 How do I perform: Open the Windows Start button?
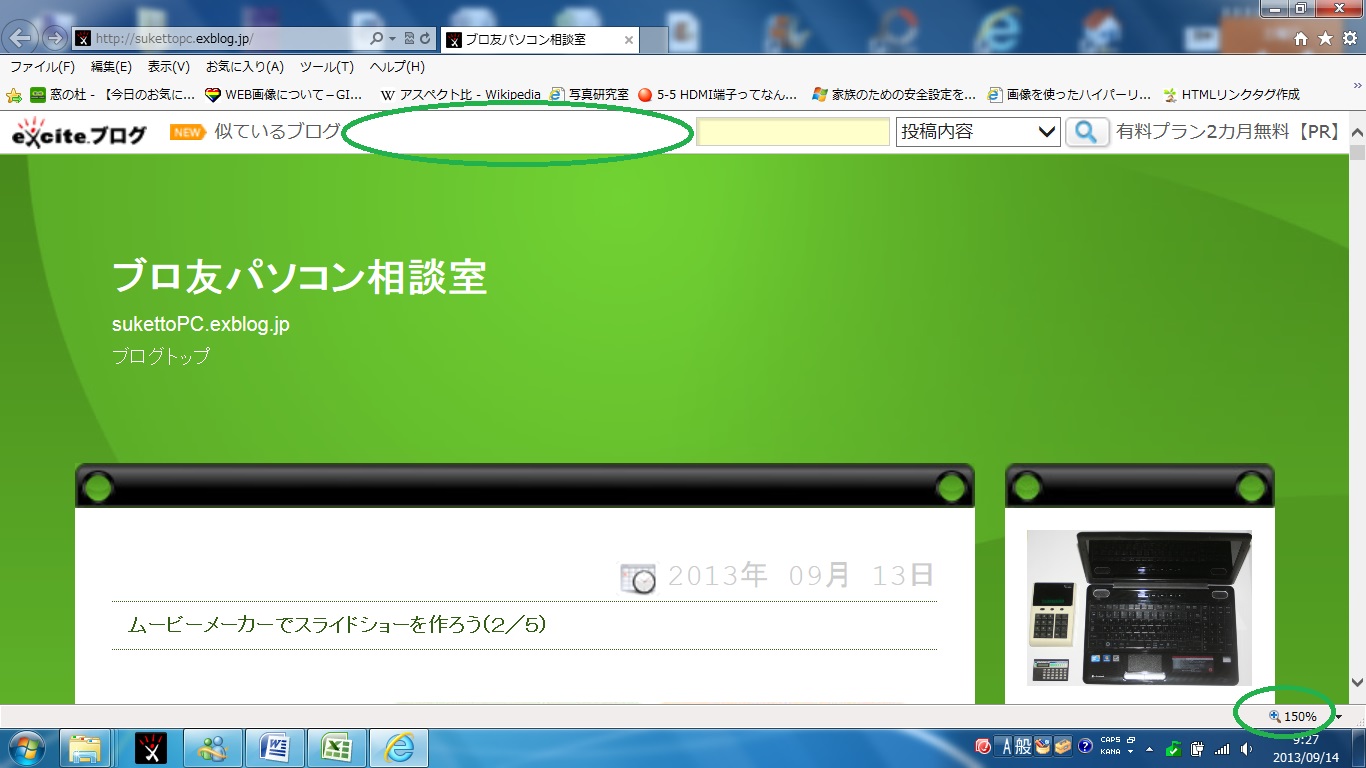pyautogui.click(x=26, y=748)
